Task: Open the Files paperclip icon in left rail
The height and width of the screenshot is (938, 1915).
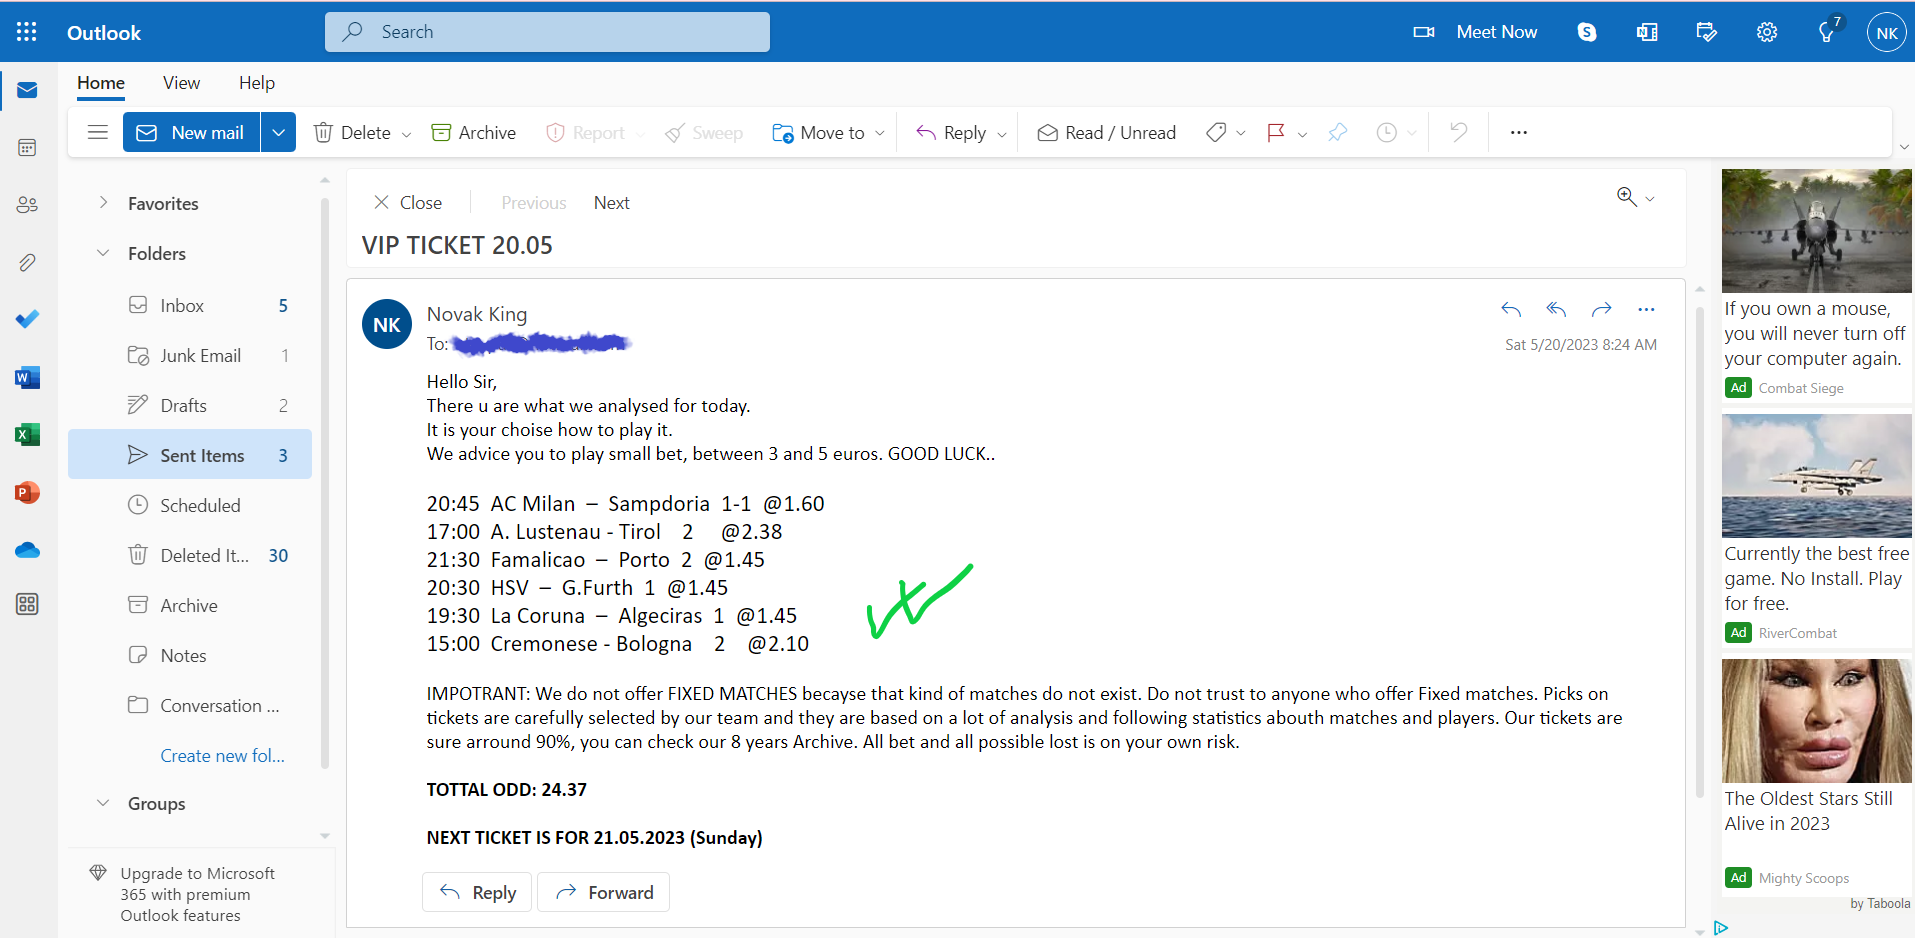Action: coord(27,262)
